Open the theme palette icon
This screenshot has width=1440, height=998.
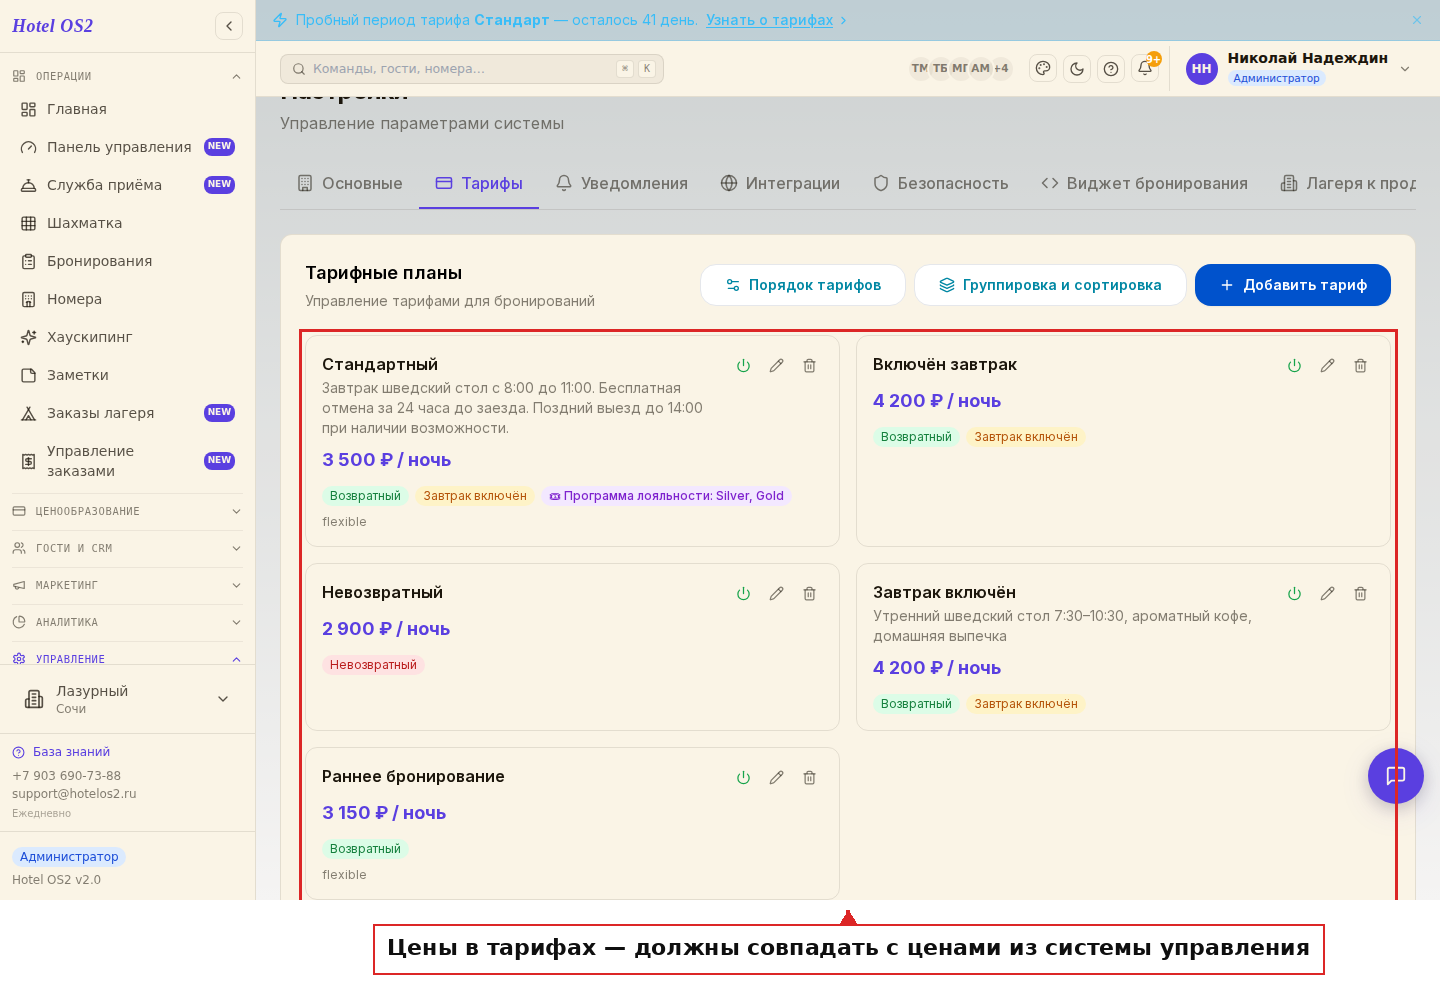coord(1043,69)
